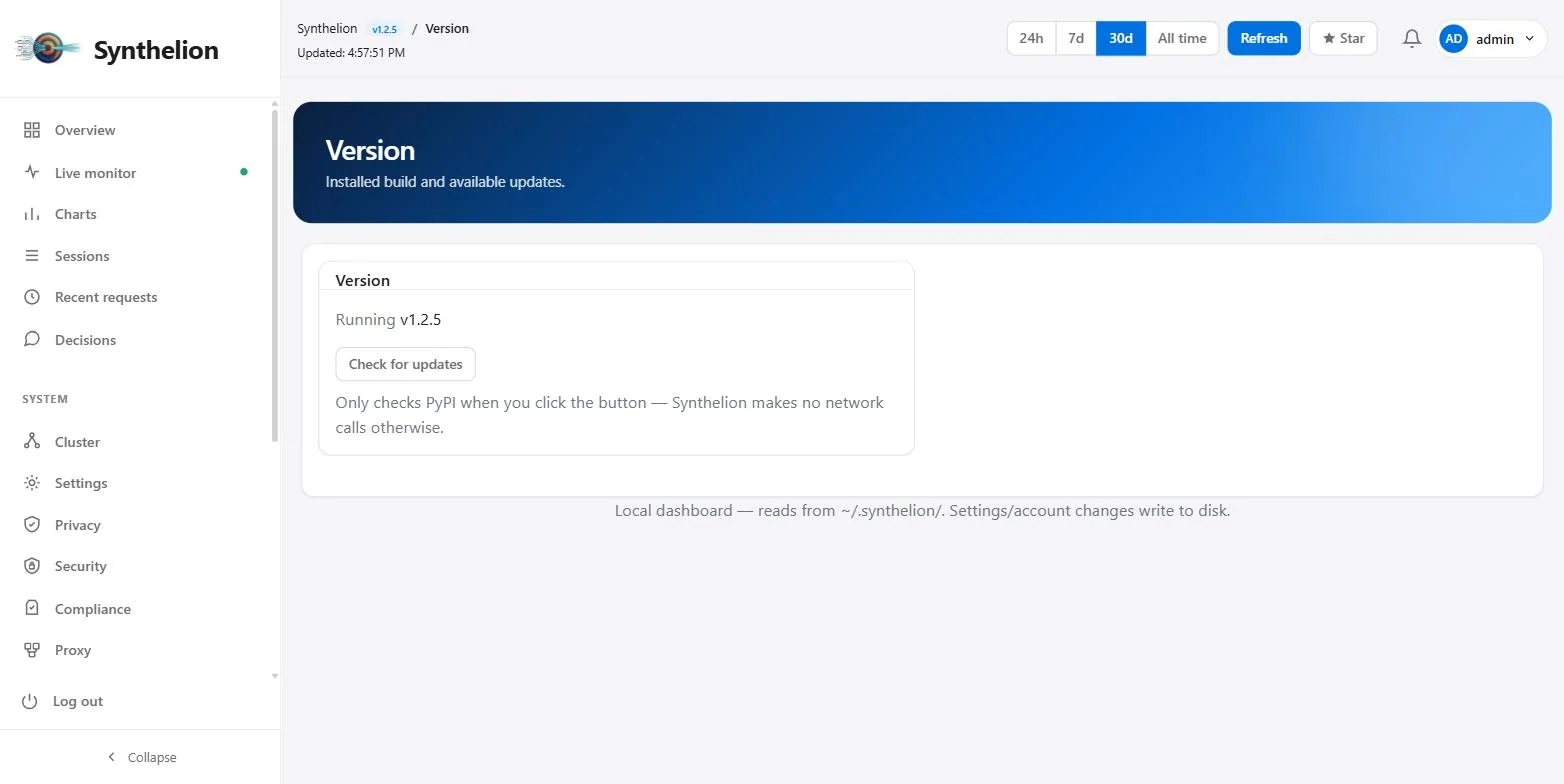Screen dimensions: 1564x784
Task: Switch to All time range
Action: pos(1182,38)
